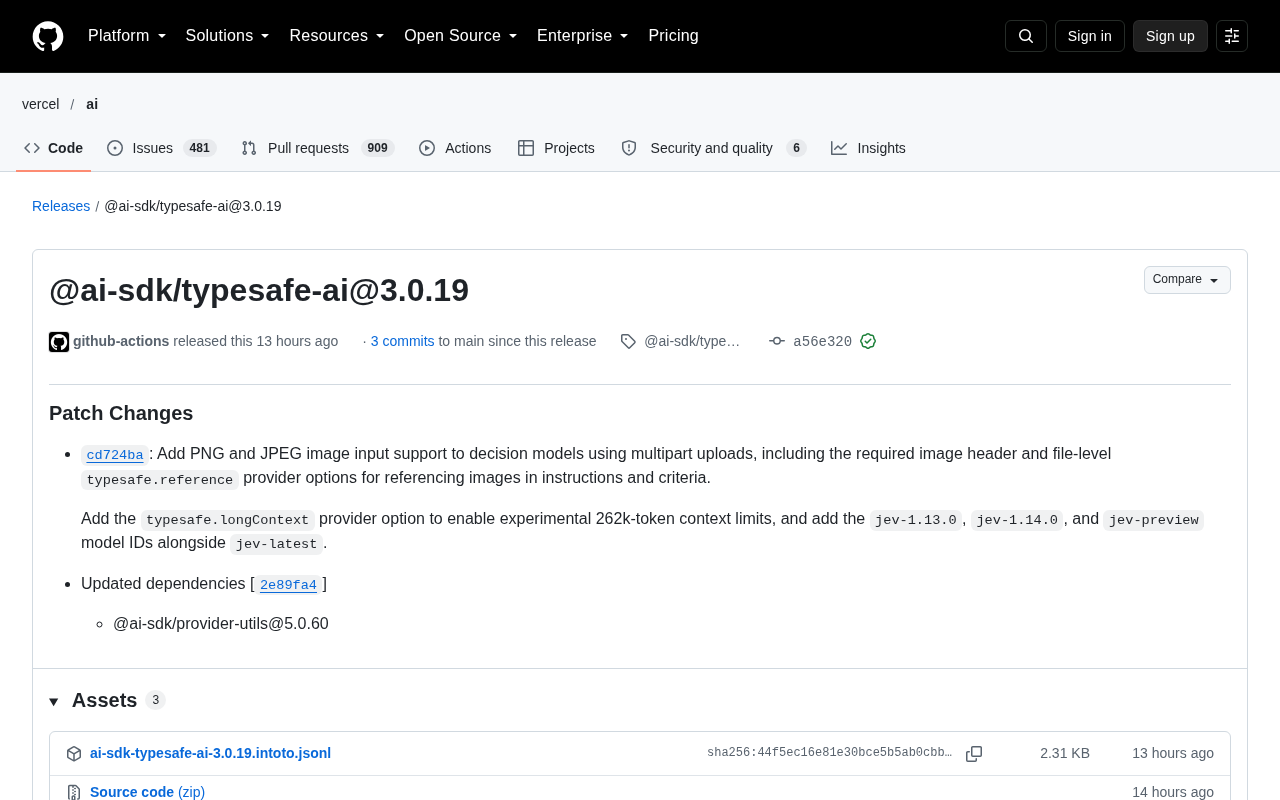Open the ai repository link
Screen dimensions: 1280x800
point(92,104)
